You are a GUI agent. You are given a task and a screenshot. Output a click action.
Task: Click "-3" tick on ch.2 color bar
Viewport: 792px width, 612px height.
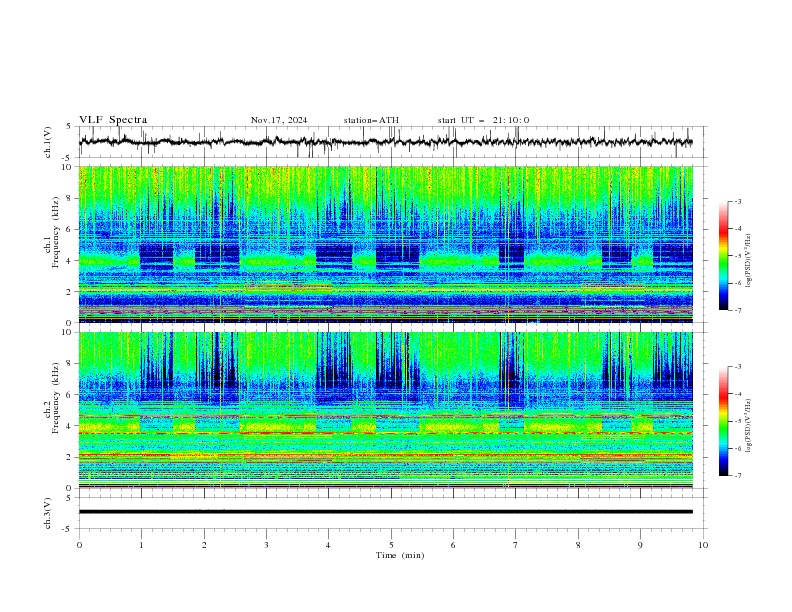click(x=737, y=367)
